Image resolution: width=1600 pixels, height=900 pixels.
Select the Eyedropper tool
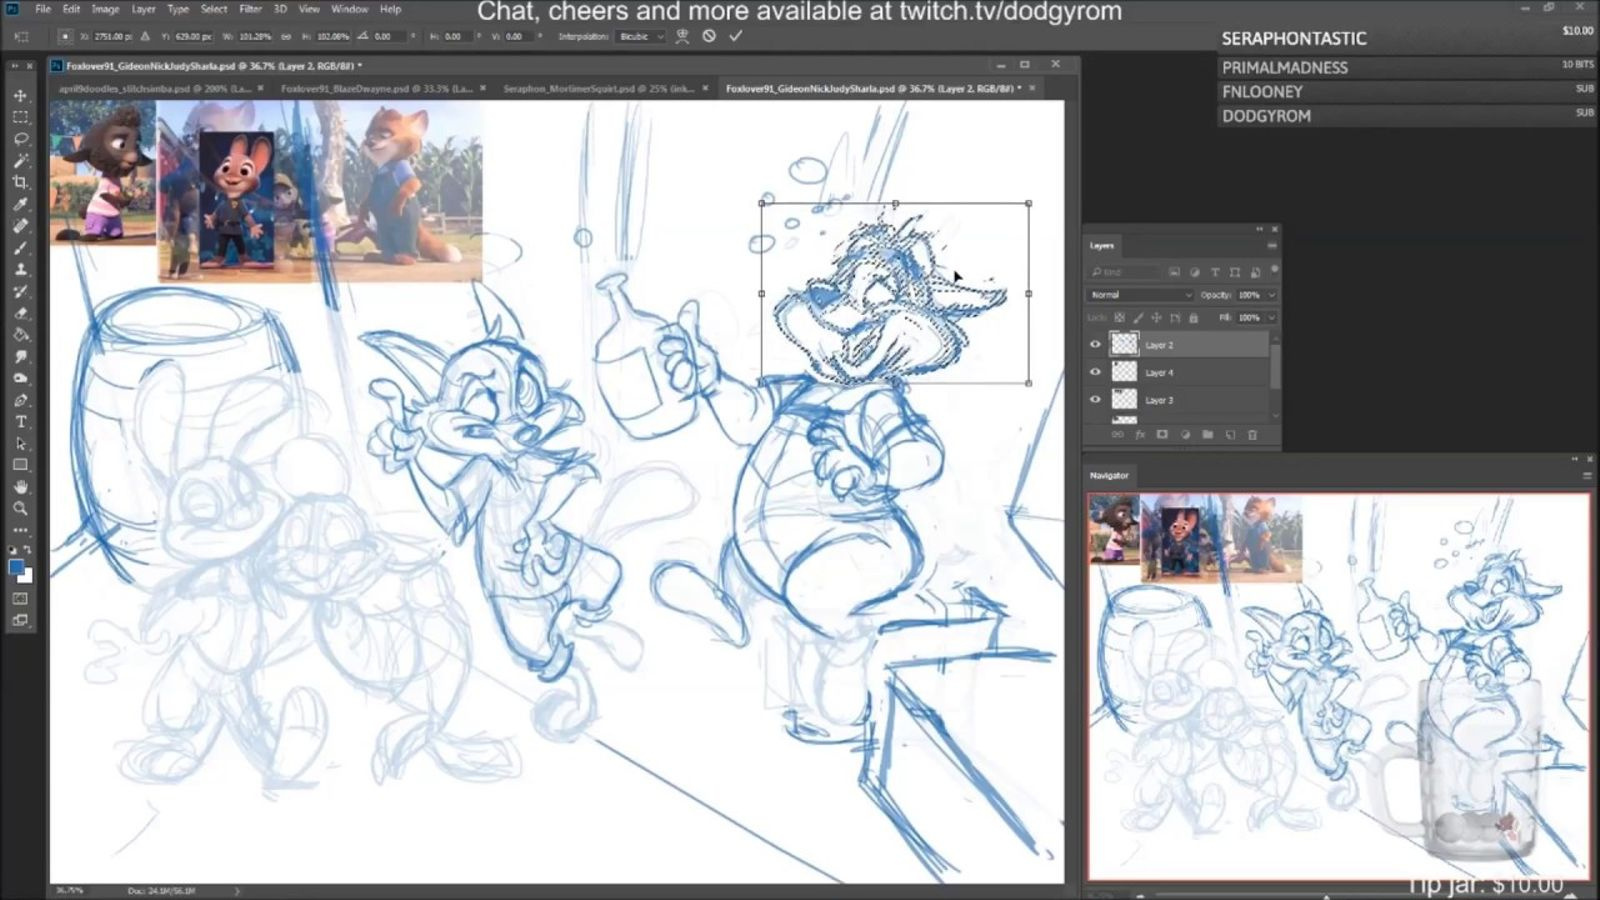click(20, 204)
